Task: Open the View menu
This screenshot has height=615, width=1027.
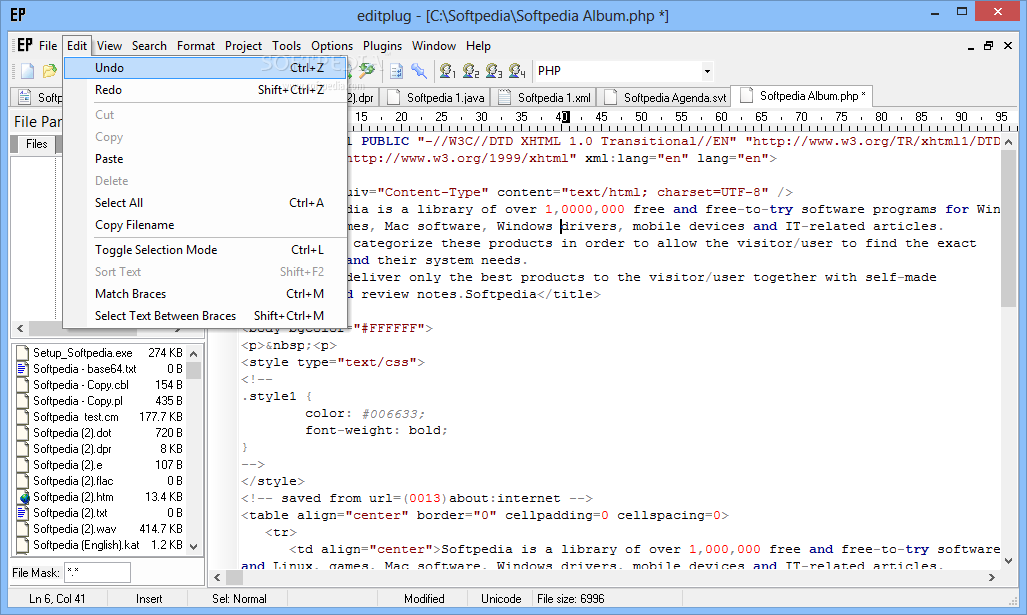Action: click(109, 45)
